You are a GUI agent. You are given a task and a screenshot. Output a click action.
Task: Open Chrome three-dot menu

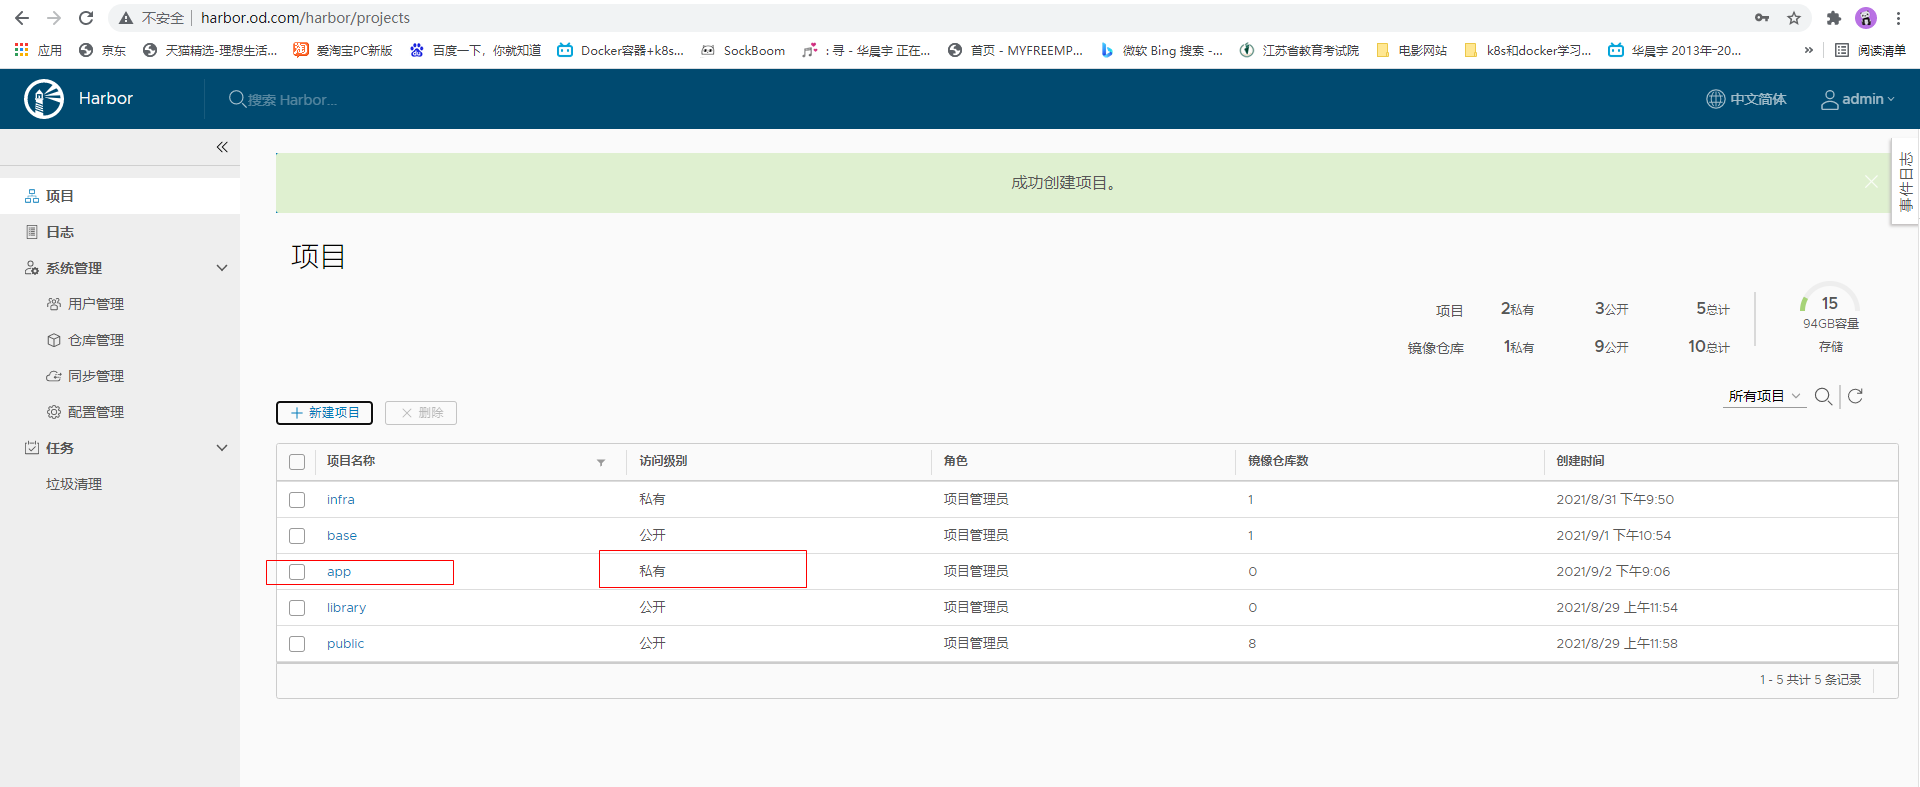point(1898,18)
